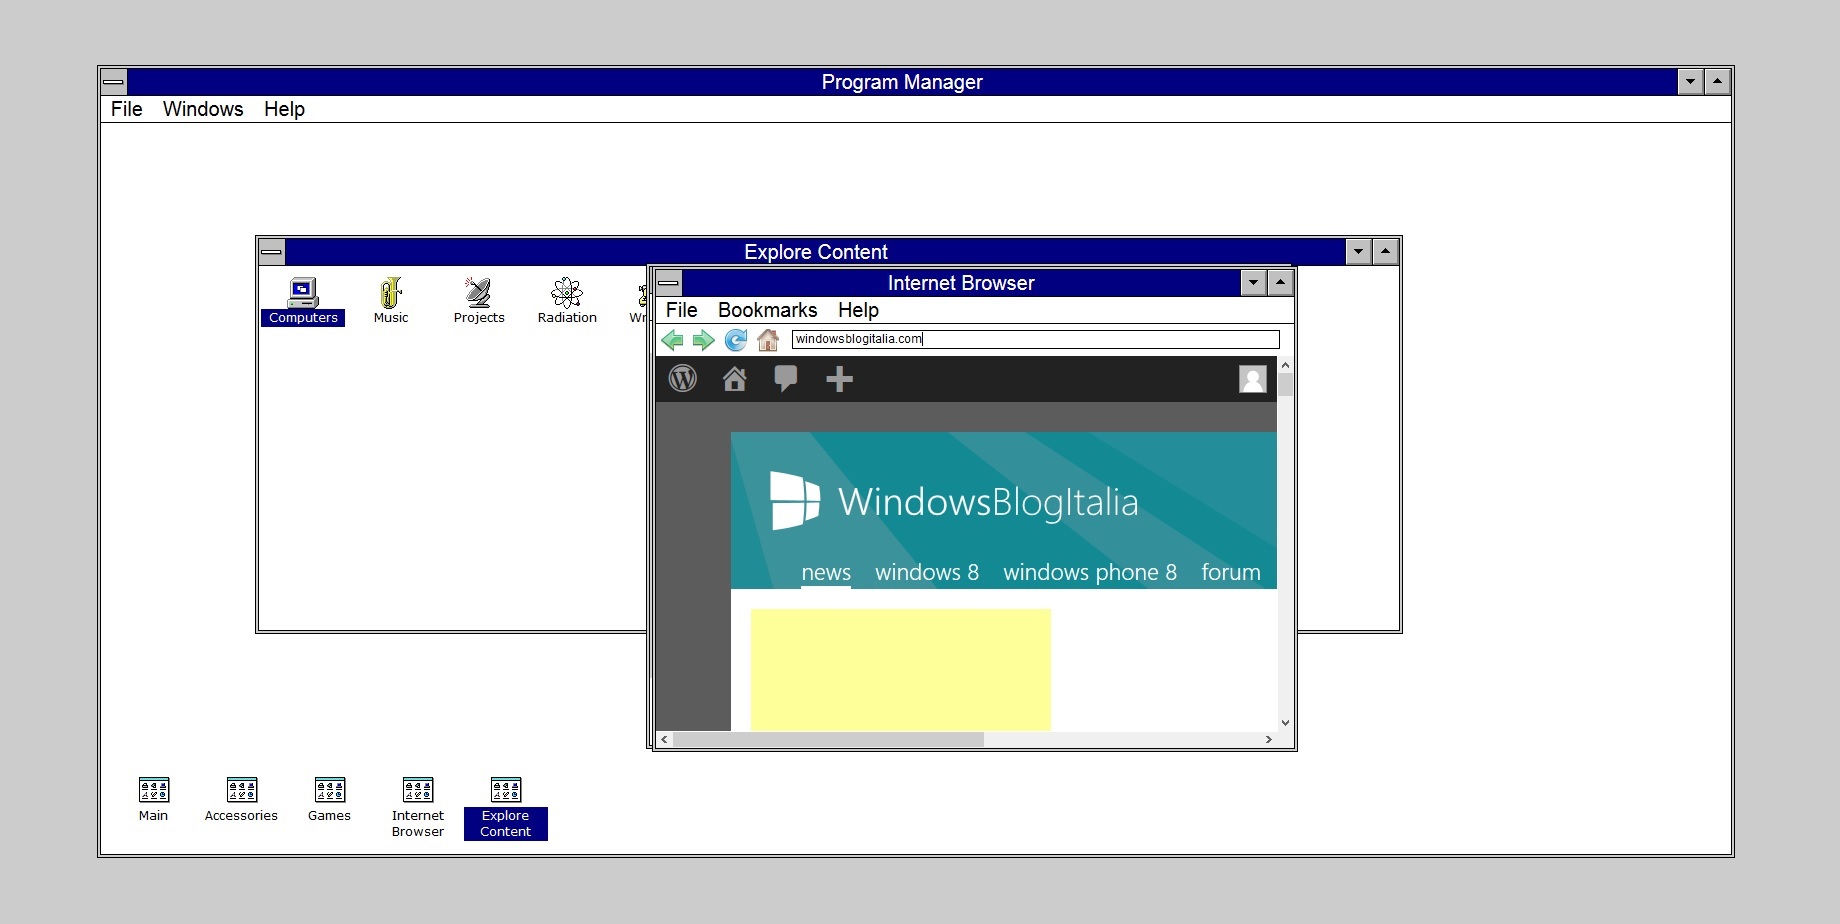
Task: Click the browser vertical scrollbar down arrow
Action: pos(1286,723)
